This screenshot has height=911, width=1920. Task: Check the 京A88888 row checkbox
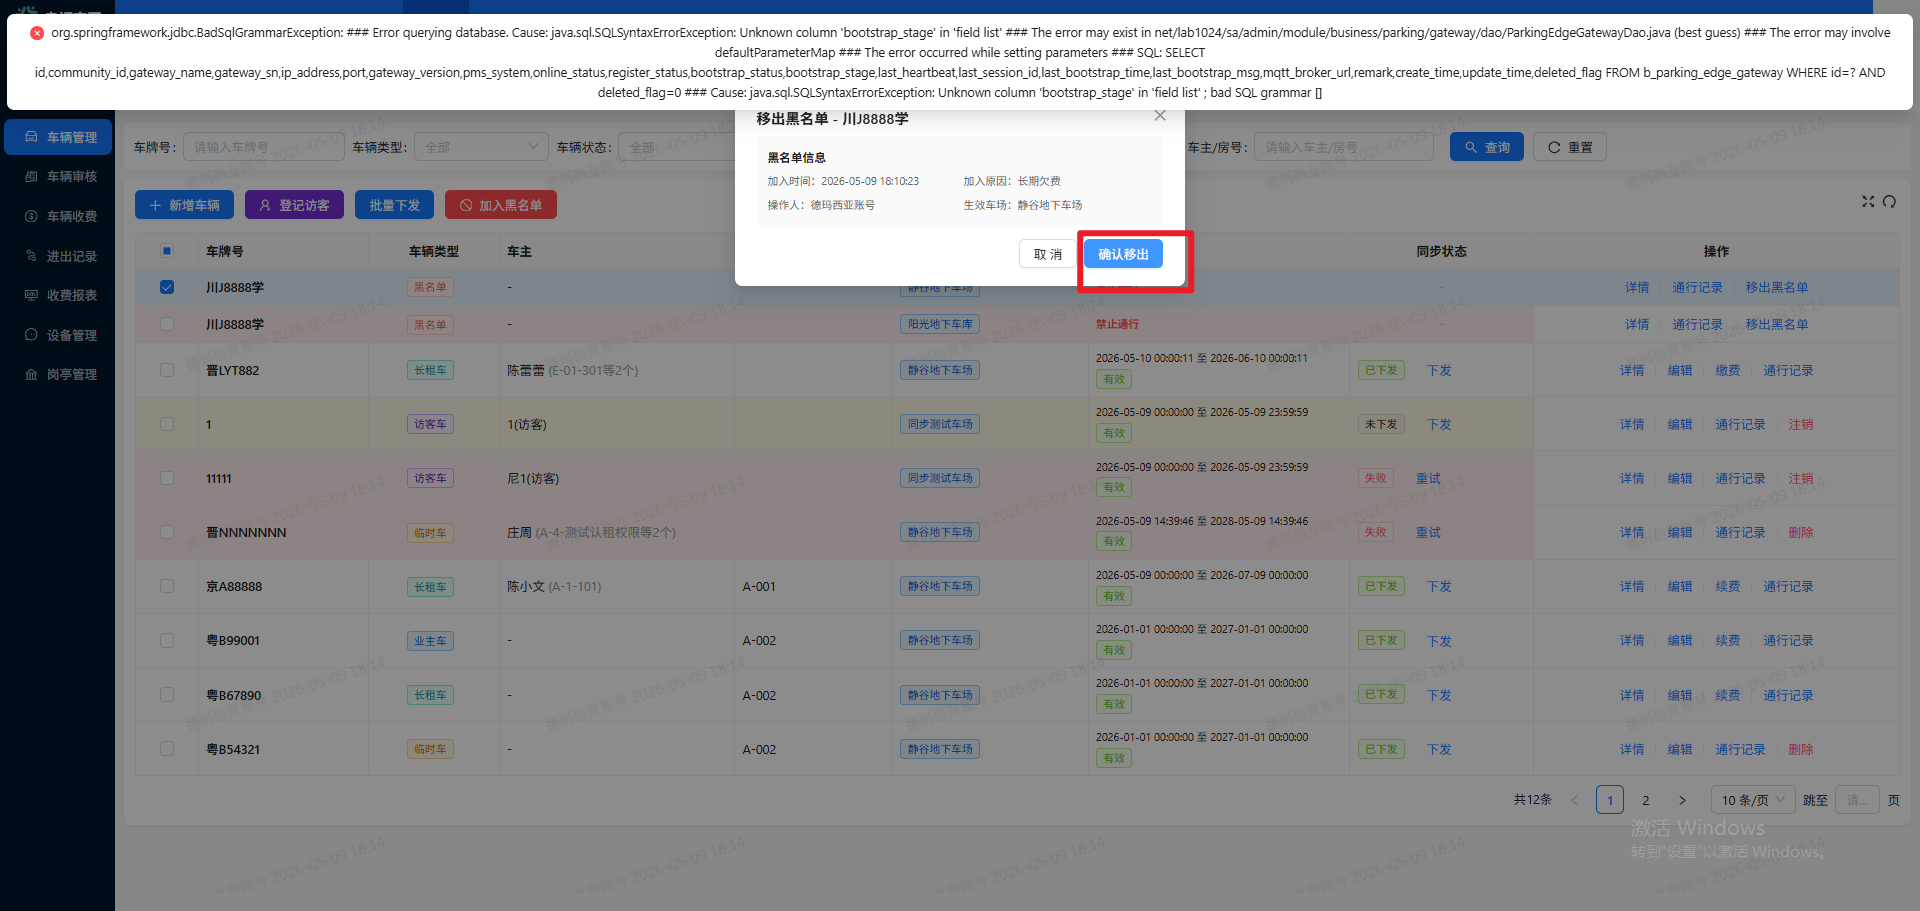167,586
